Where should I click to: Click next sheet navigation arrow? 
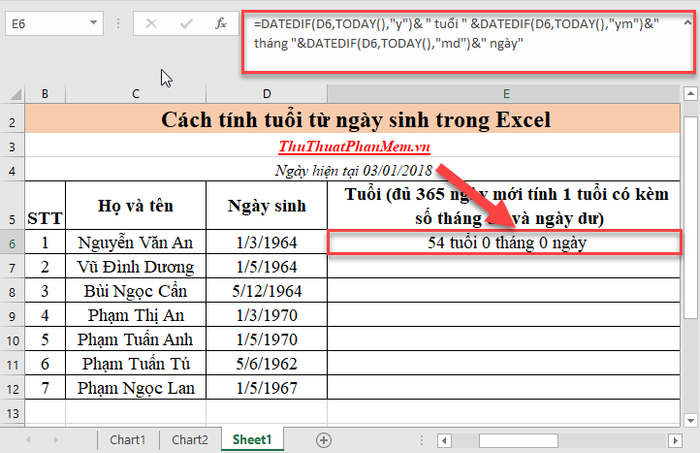point(56,440)
